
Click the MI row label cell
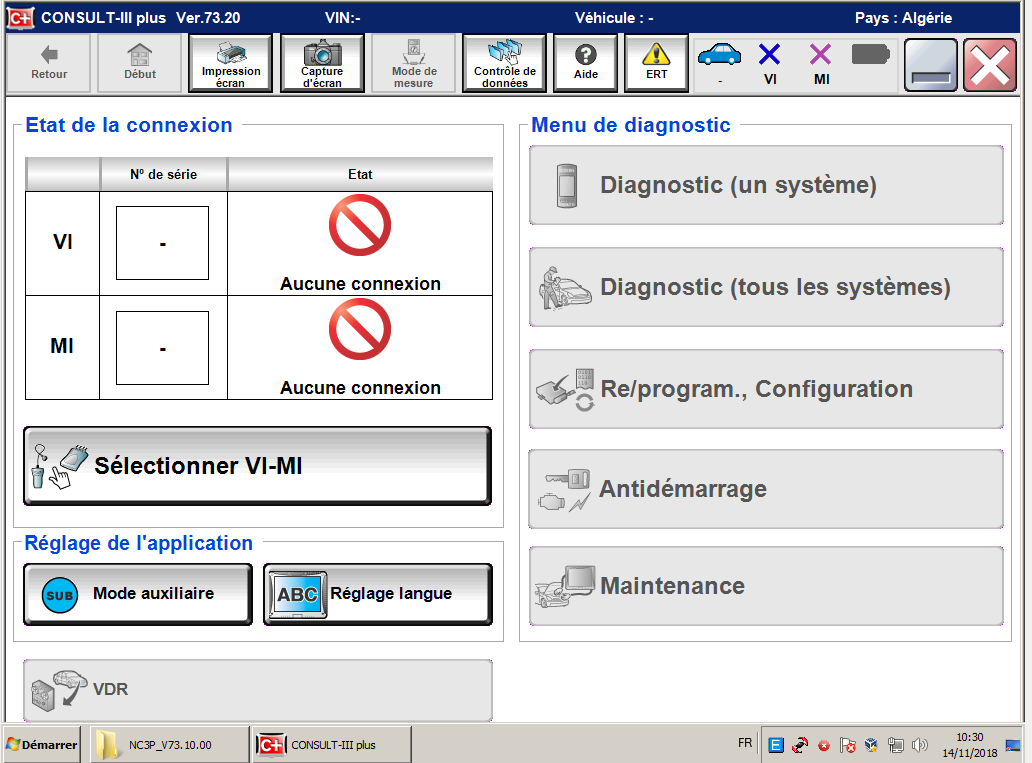(63, 347)
